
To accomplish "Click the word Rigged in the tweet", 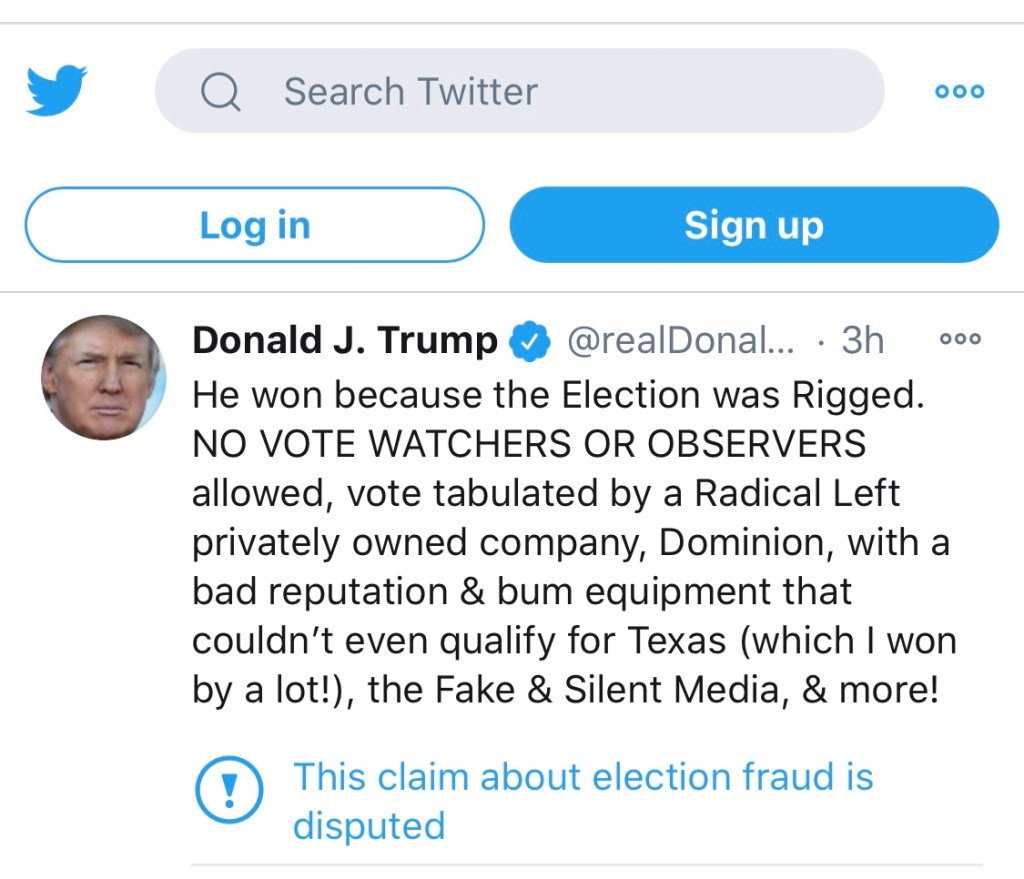I will click(x=857, y=394).
